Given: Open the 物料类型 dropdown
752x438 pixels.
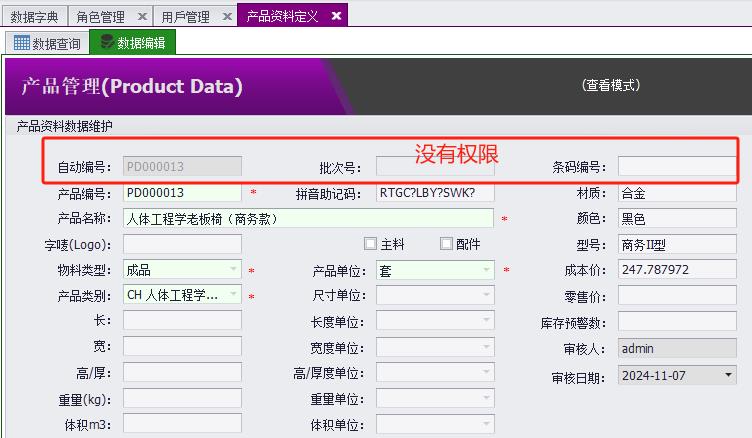Looking at the screenshot, I should point(234,270).
